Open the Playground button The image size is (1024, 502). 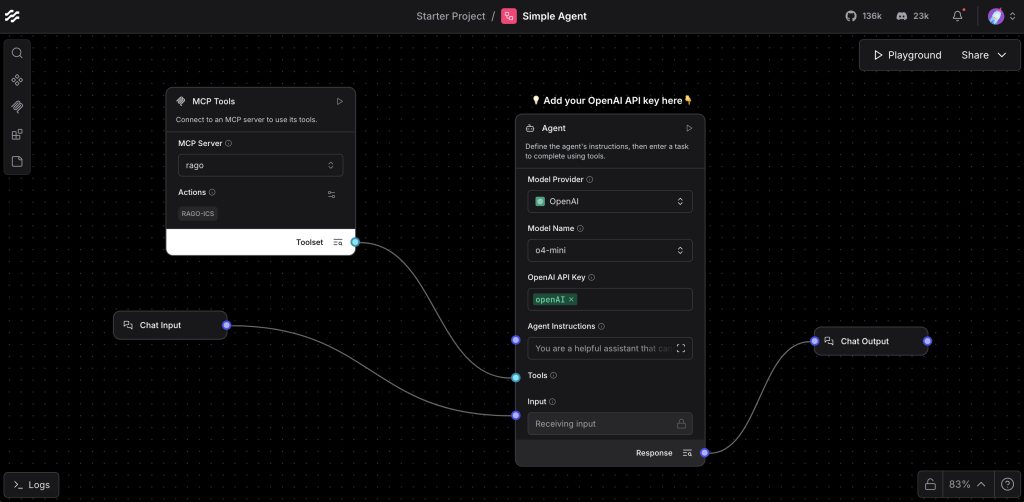(x=907, y=55)
